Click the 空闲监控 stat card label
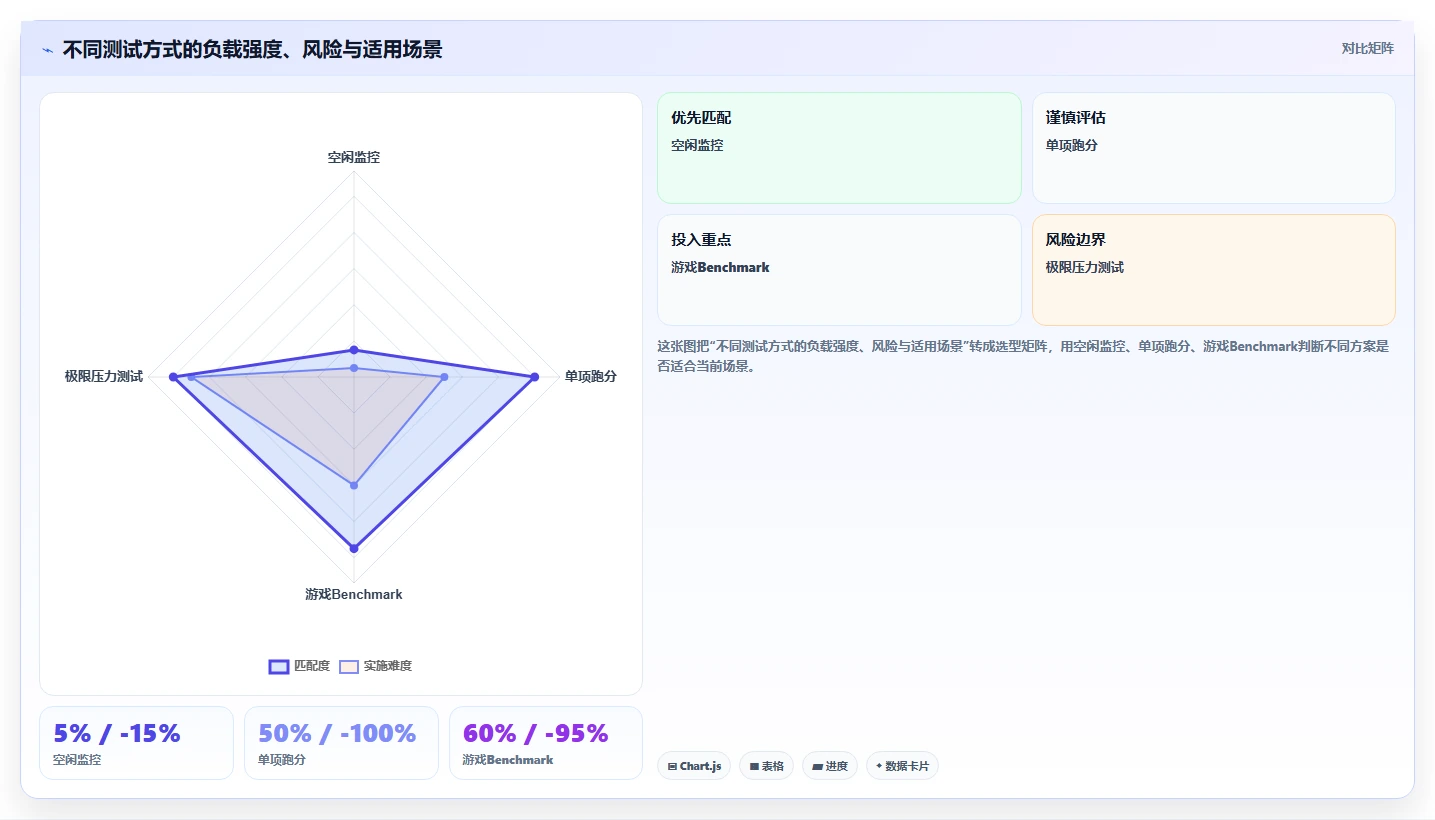1435x820 pixels. click(77, 759)
